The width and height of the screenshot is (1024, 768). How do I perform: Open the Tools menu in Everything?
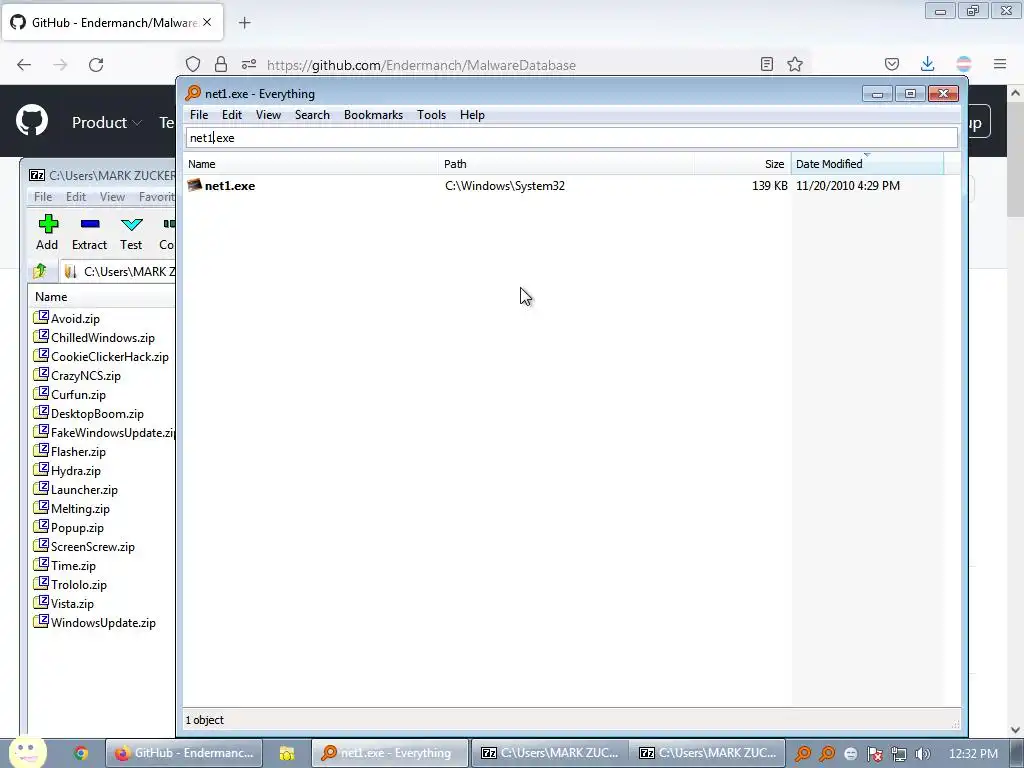click(x=431, y=115)
